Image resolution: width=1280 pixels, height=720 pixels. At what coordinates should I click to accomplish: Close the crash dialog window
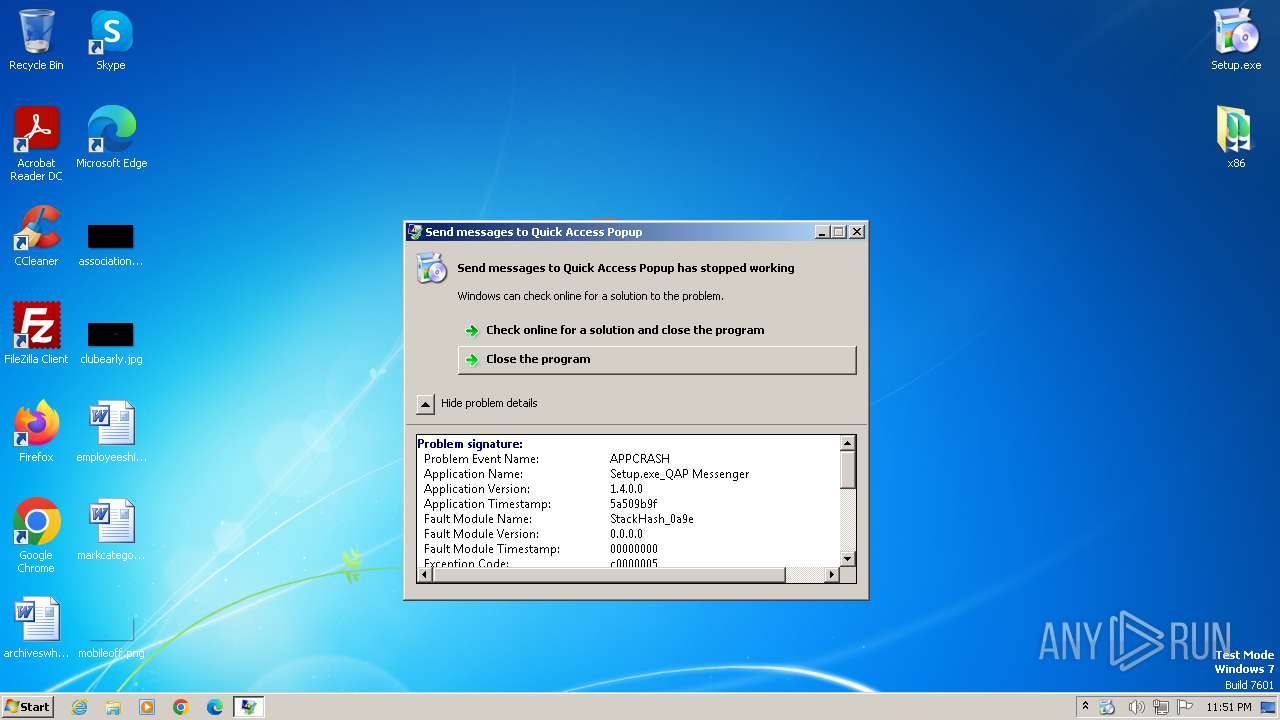(x=856, y=231)
